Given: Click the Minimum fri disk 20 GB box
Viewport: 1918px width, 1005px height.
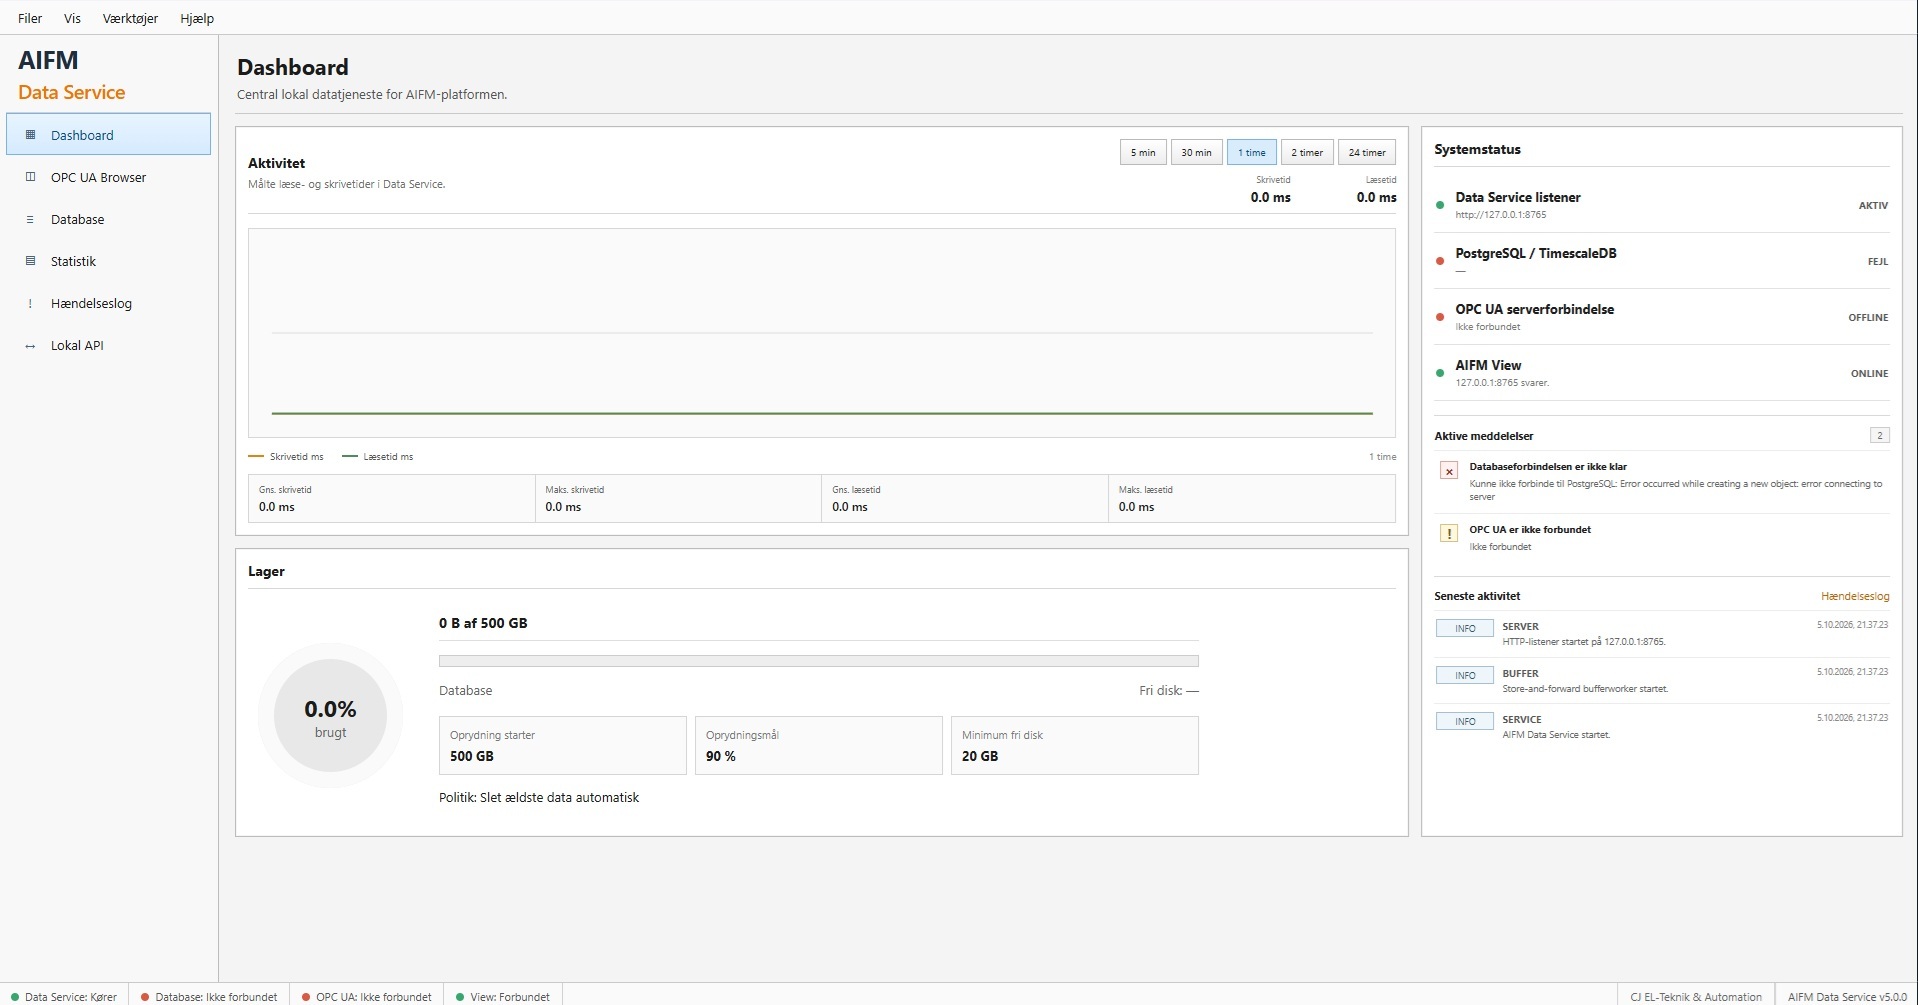Looking at the screenshot, I should (x=1075, y=745).
